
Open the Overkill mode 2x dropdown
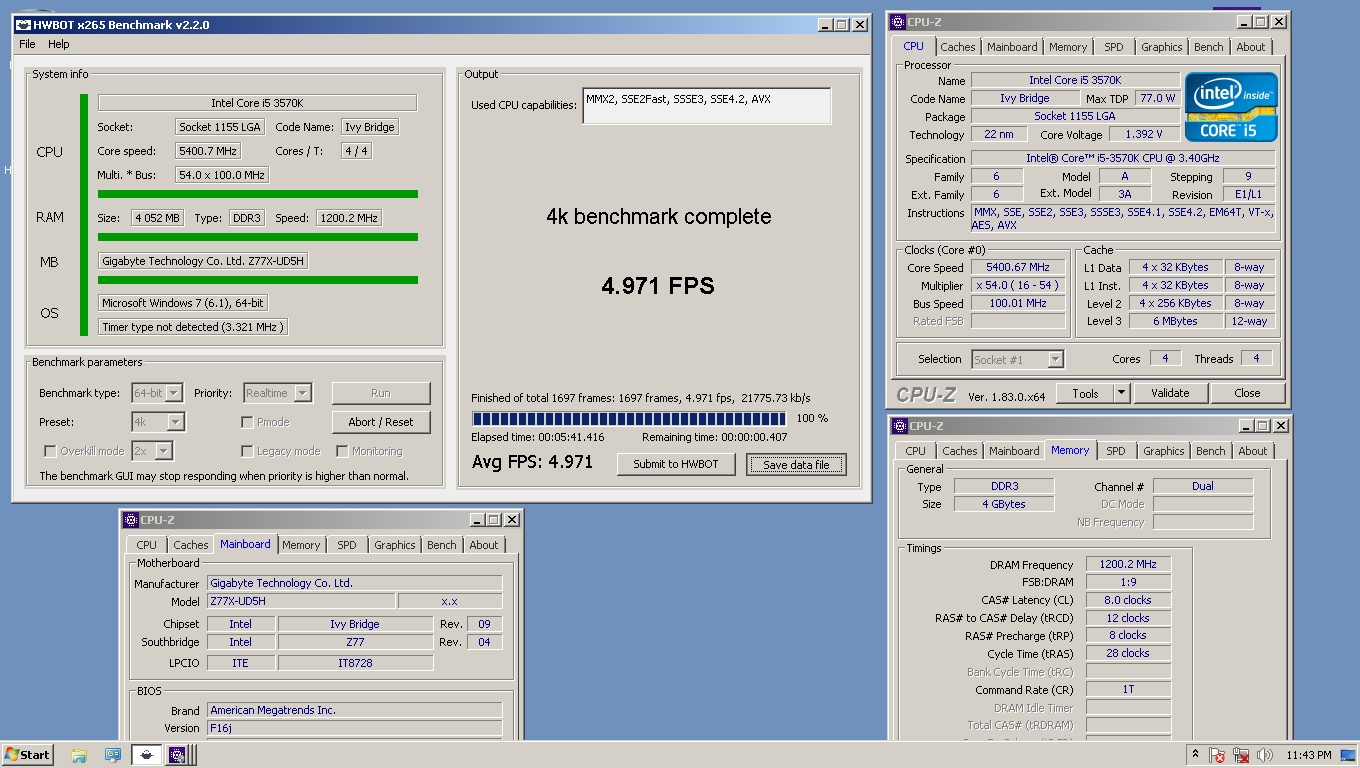151,451
